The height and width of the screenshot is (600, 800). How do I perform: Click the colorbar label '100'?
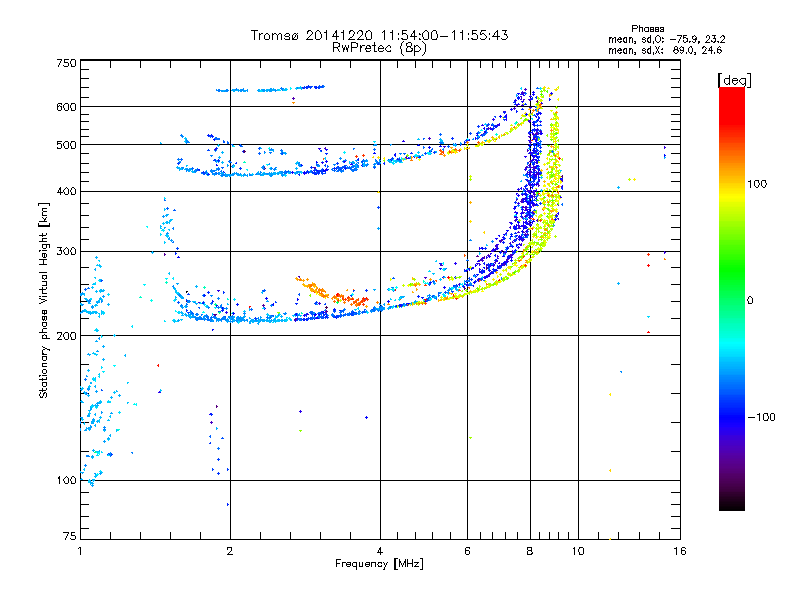pos(757,184)
